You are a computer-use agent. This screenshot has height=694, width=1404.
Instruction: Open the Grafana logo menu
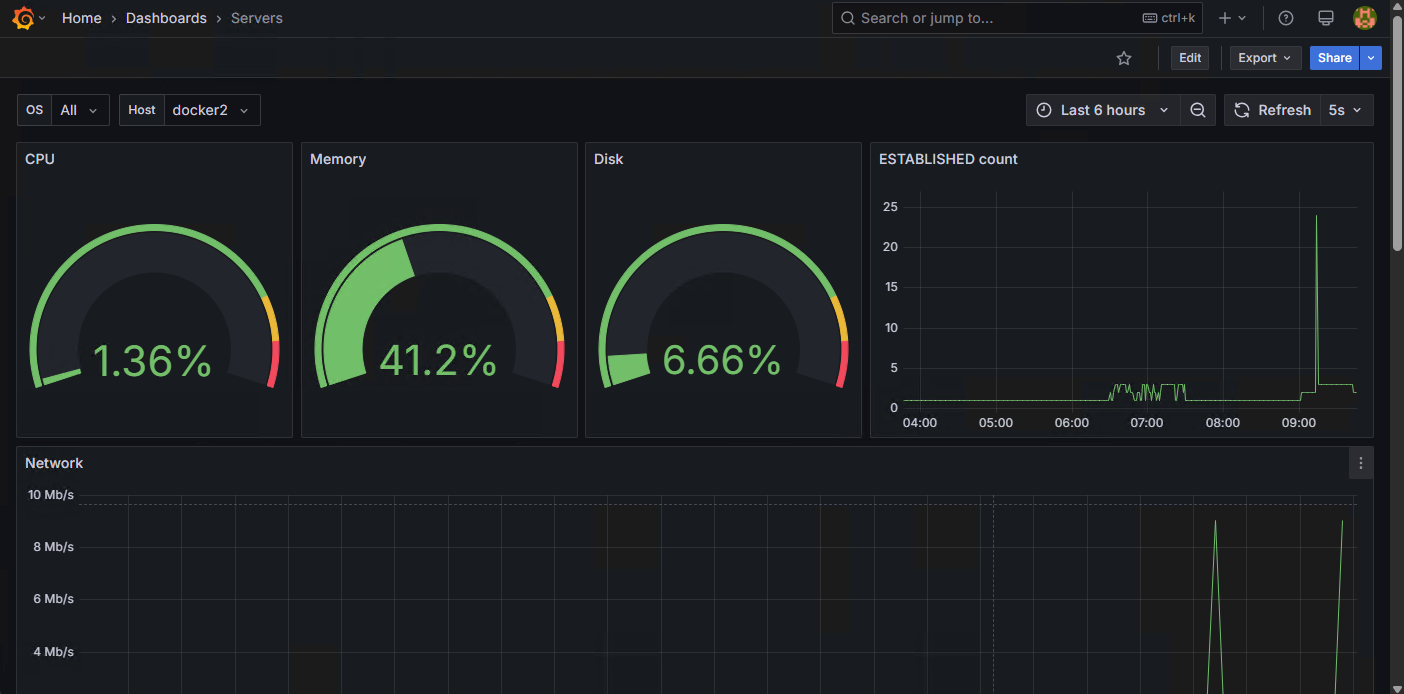(24, 18)
